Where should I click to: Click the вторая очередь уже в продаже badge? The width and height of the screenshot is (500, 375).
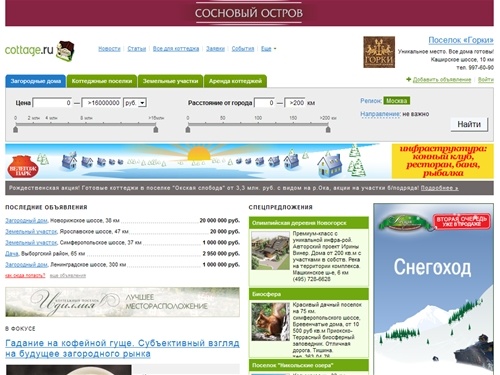pos(462,221)
